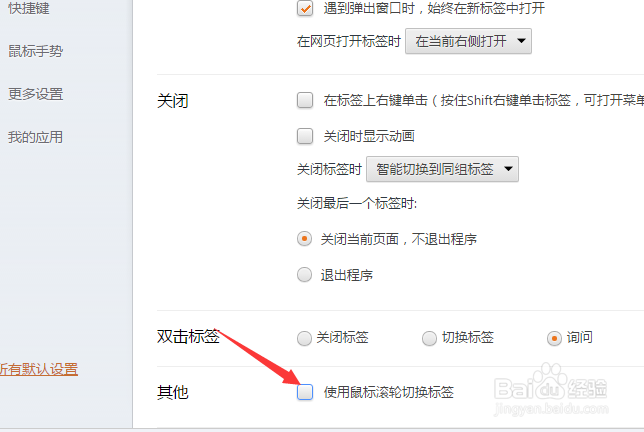Open the 智能切换到同组标签 dropdown
This screenshot has width=644, height=432.
(442, 169)
